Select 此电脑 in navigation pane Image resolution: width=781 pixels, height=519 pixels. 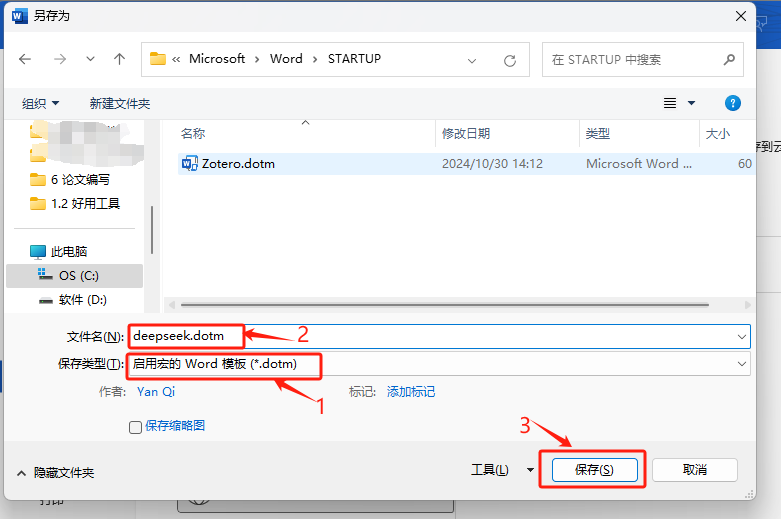coord(59,252)
